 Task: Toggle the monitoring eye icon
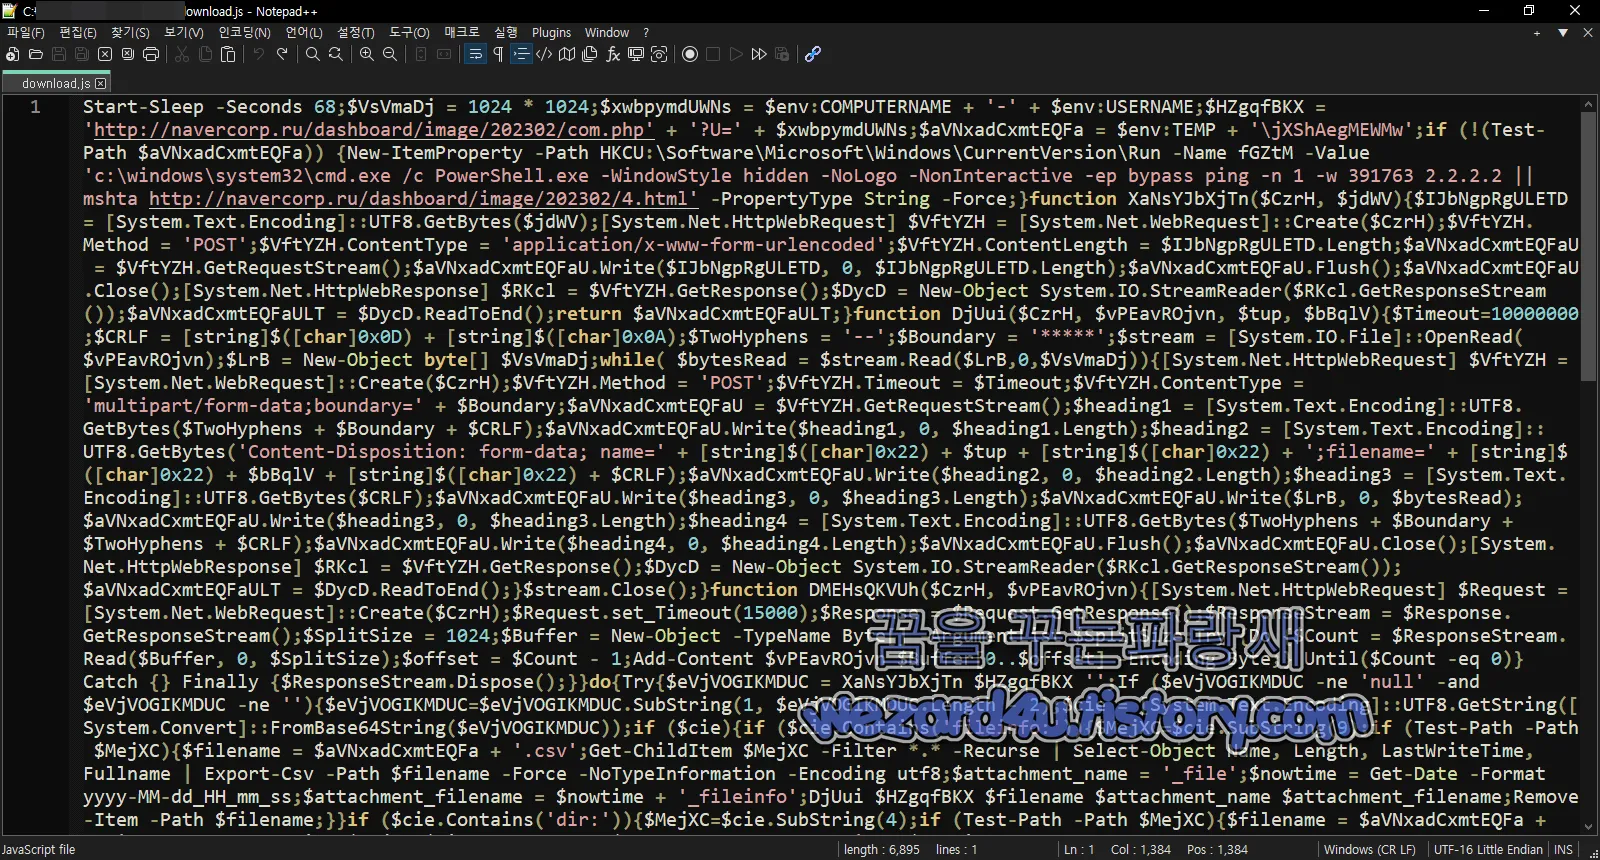coord(659,54)
